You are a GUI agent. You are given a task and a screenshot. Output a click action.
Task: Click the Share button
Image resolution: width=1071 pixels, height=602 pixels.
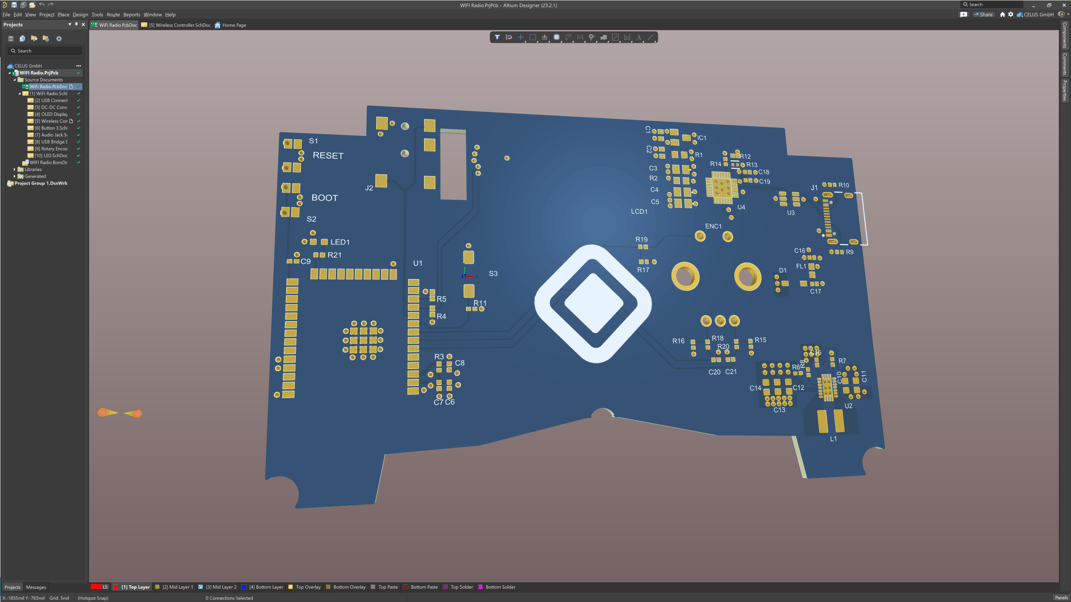coord(984,14)
